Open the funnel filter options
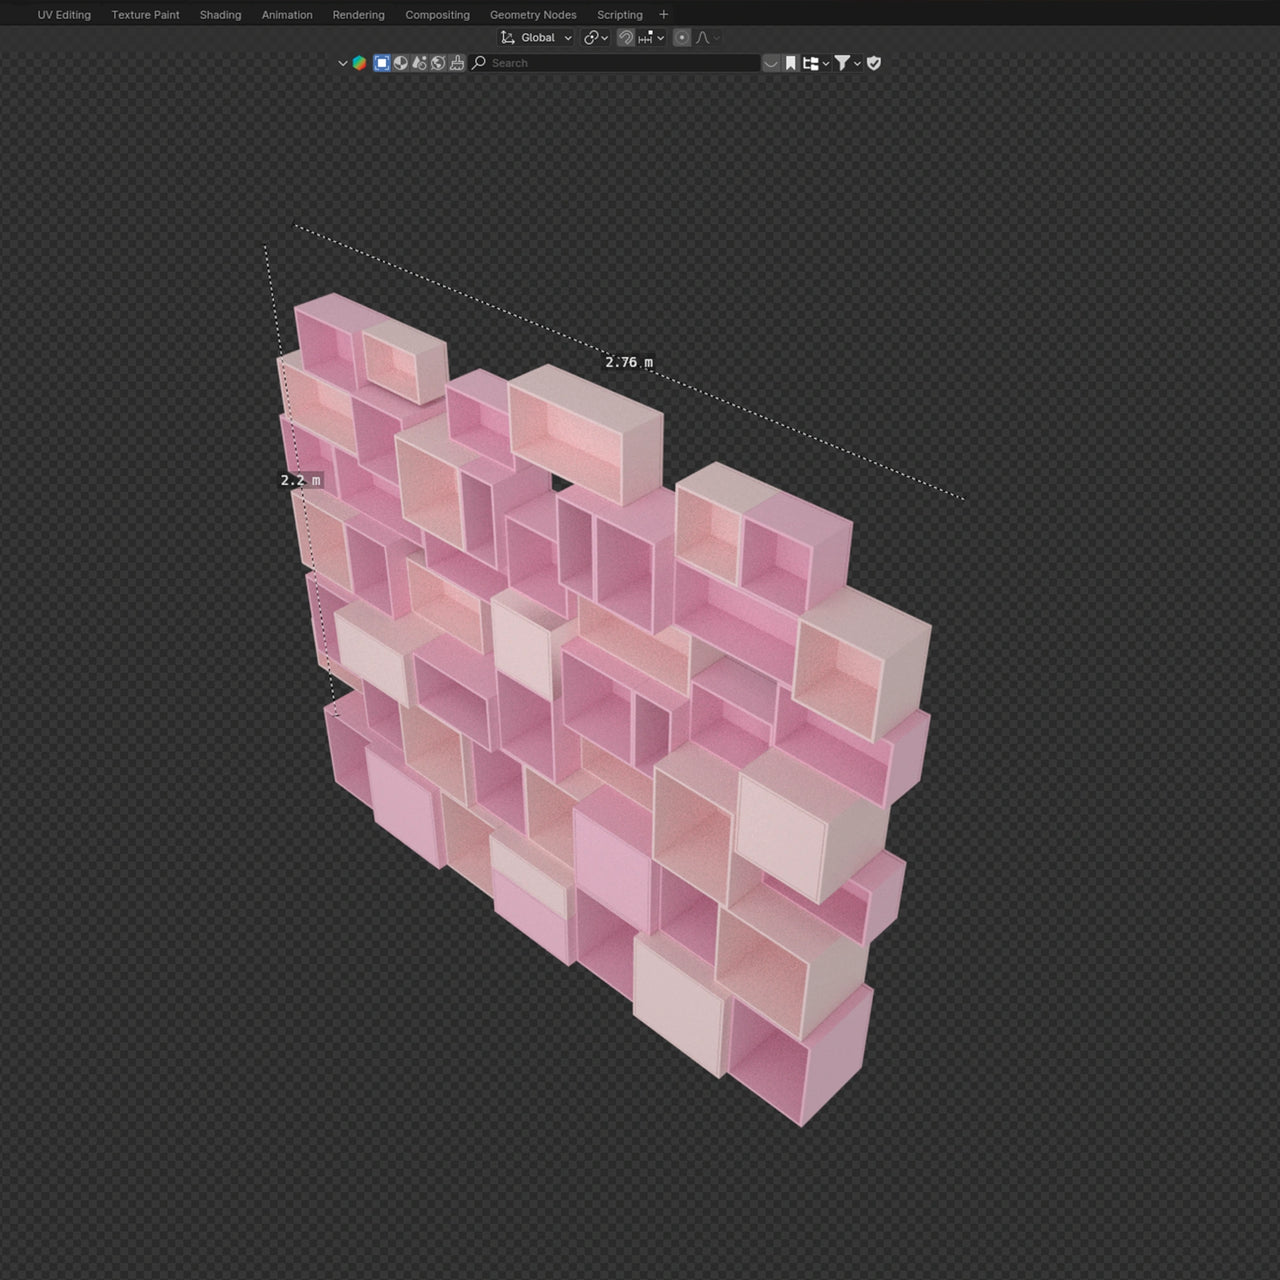The height and width of the screenshot is (1280, 1280). [x=847, y=63]
